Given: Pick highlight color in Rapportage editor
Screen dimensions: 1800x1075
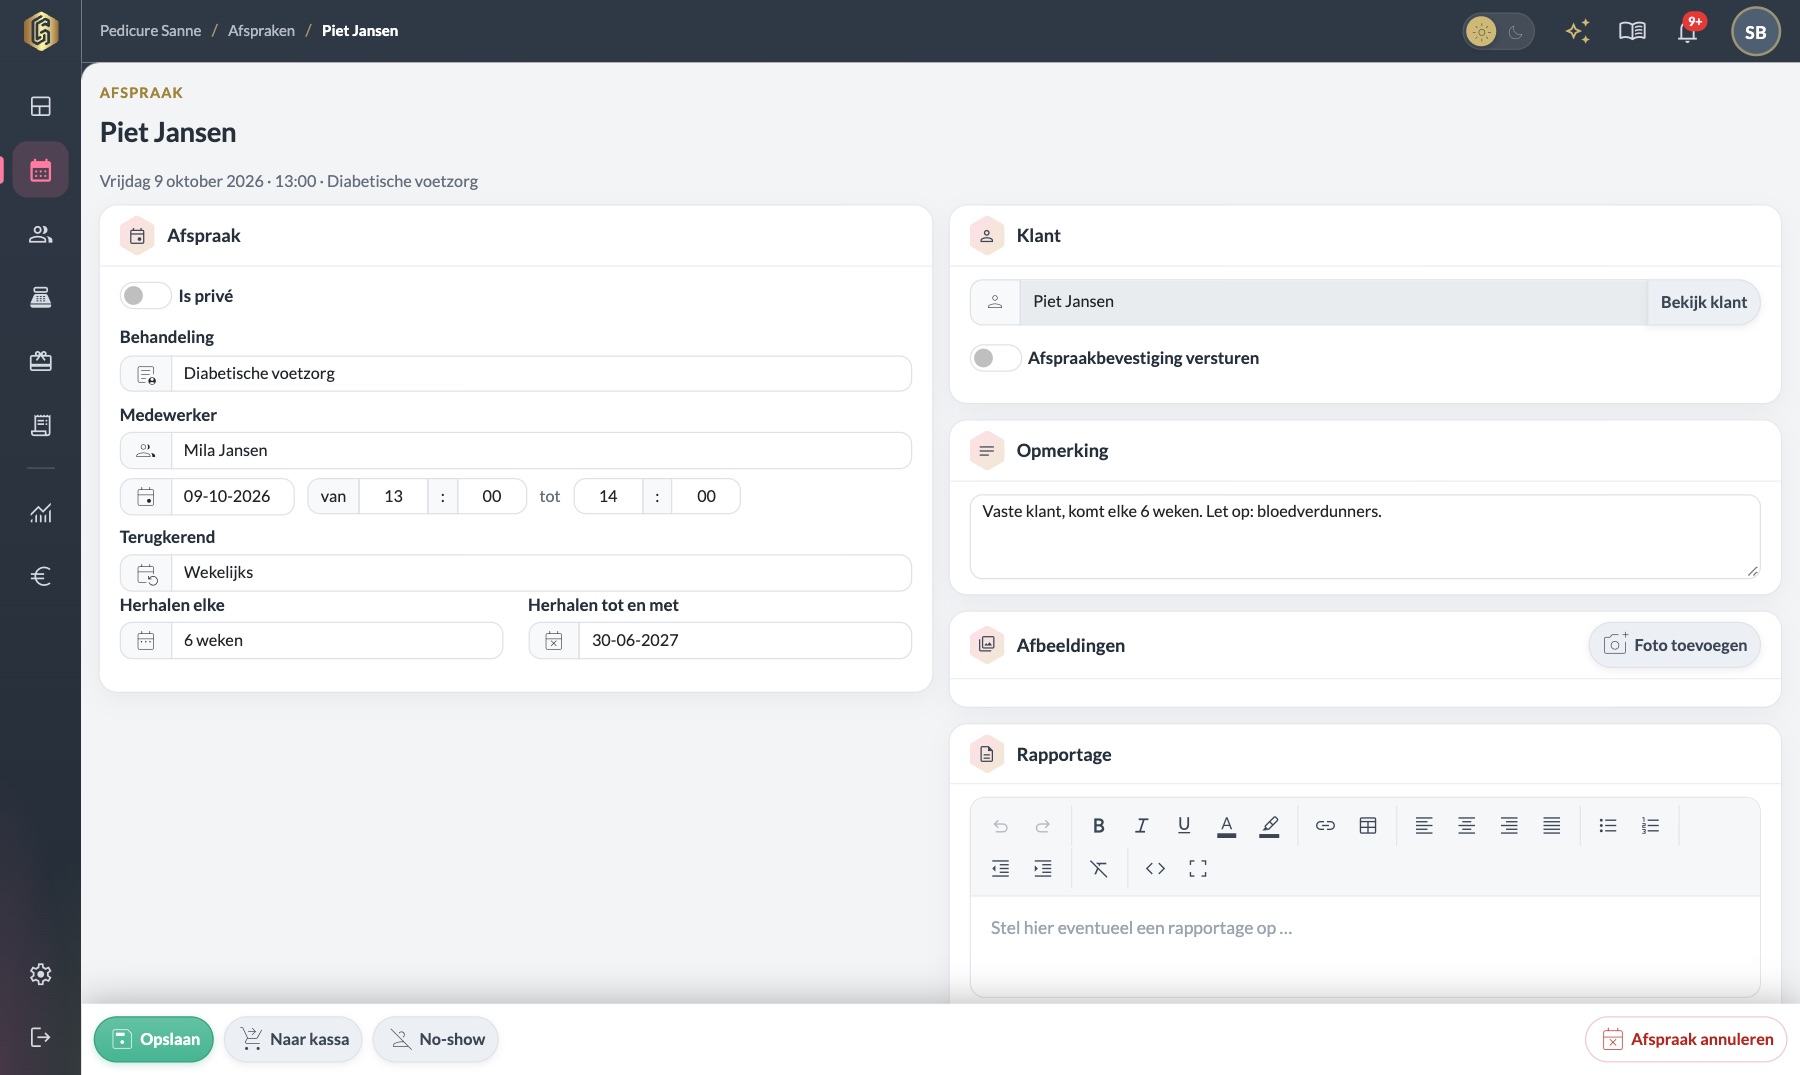Looking at the screenshot, I should click(1269, 825).
